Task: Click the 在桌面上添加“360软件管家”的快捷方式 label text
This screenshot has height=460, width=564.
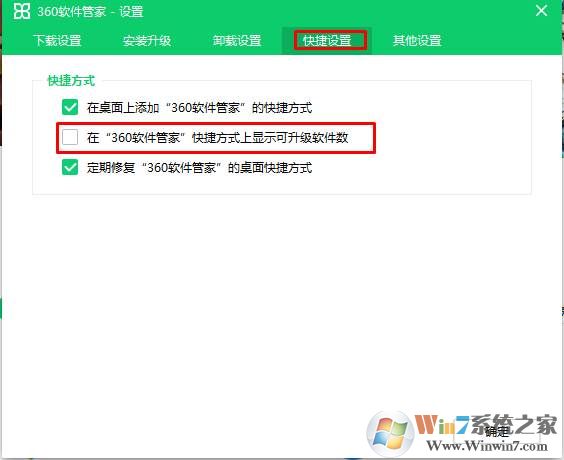Action: [199, 108]
